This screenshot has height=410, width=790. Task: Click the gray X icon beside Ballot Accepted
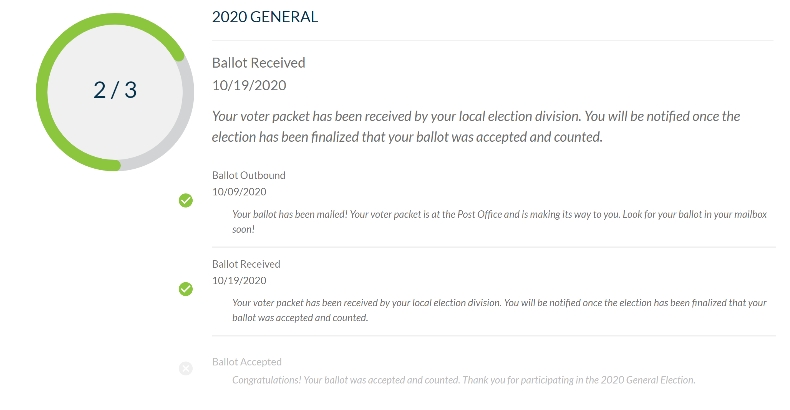tap(185, 368)
